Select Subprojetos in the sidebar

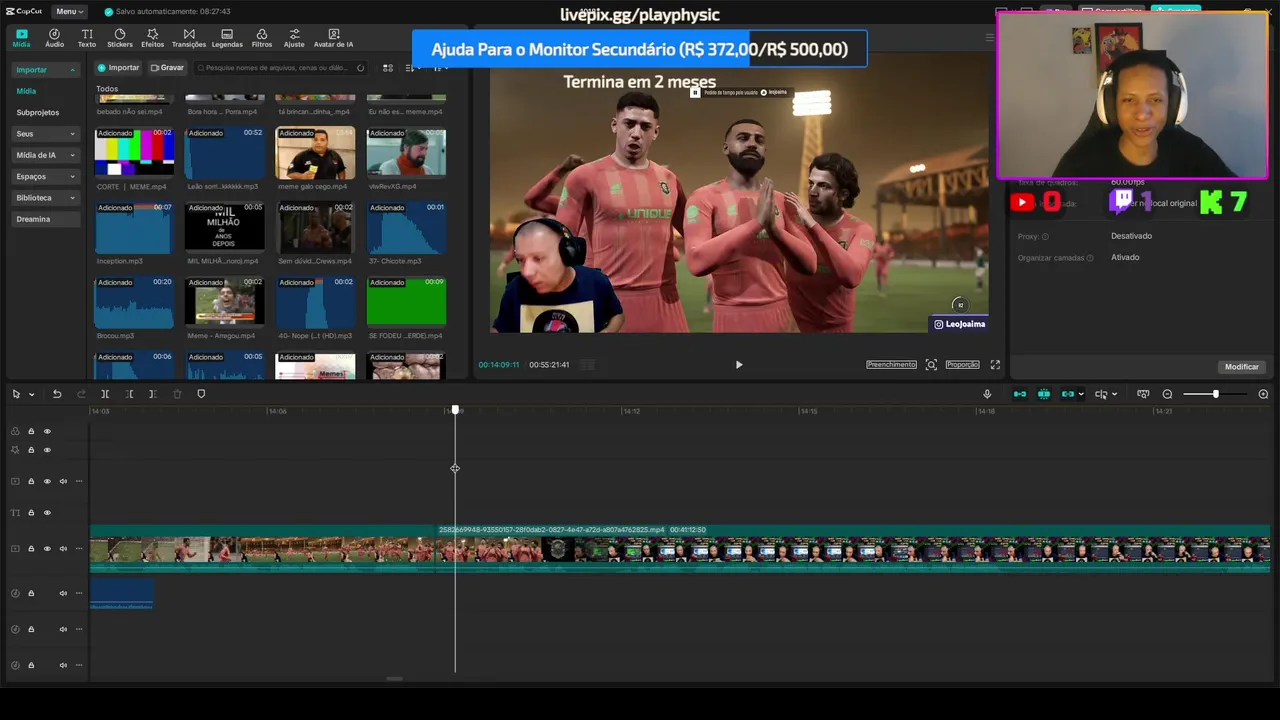point(38,112)
